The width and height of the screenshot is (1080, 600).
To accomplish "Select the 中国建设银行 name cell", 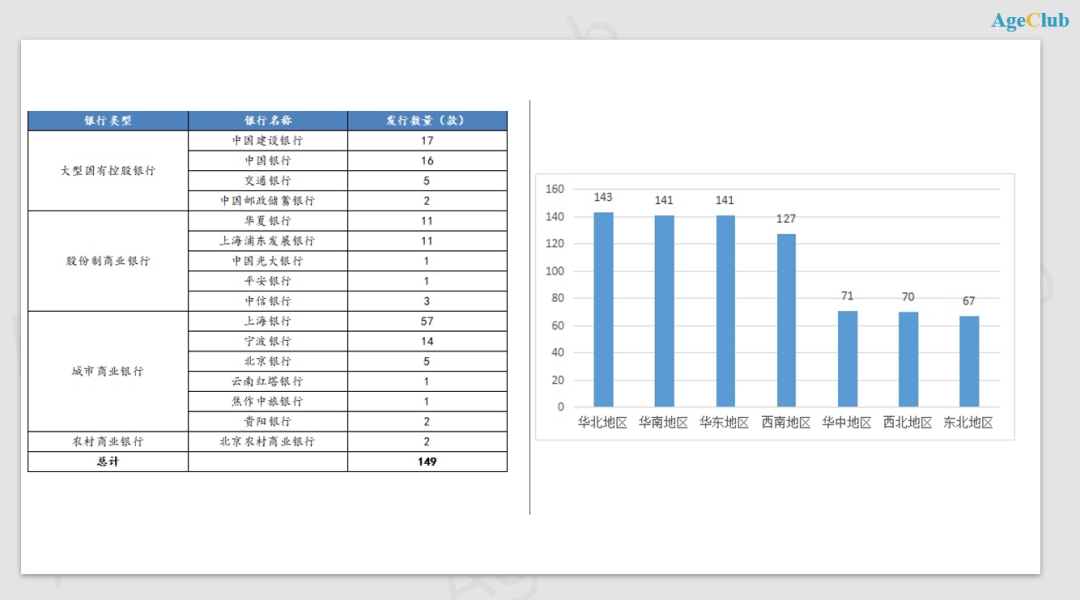I will pyautogui.click(x=268, y=141).
